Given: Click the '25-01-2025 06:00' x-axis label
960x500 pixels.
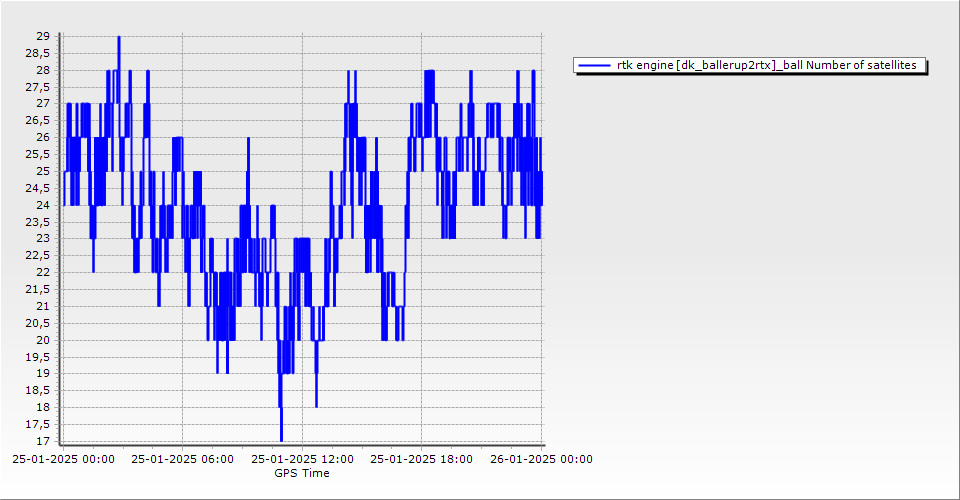Looking at the screenshot, I should (x=183, y=460).
